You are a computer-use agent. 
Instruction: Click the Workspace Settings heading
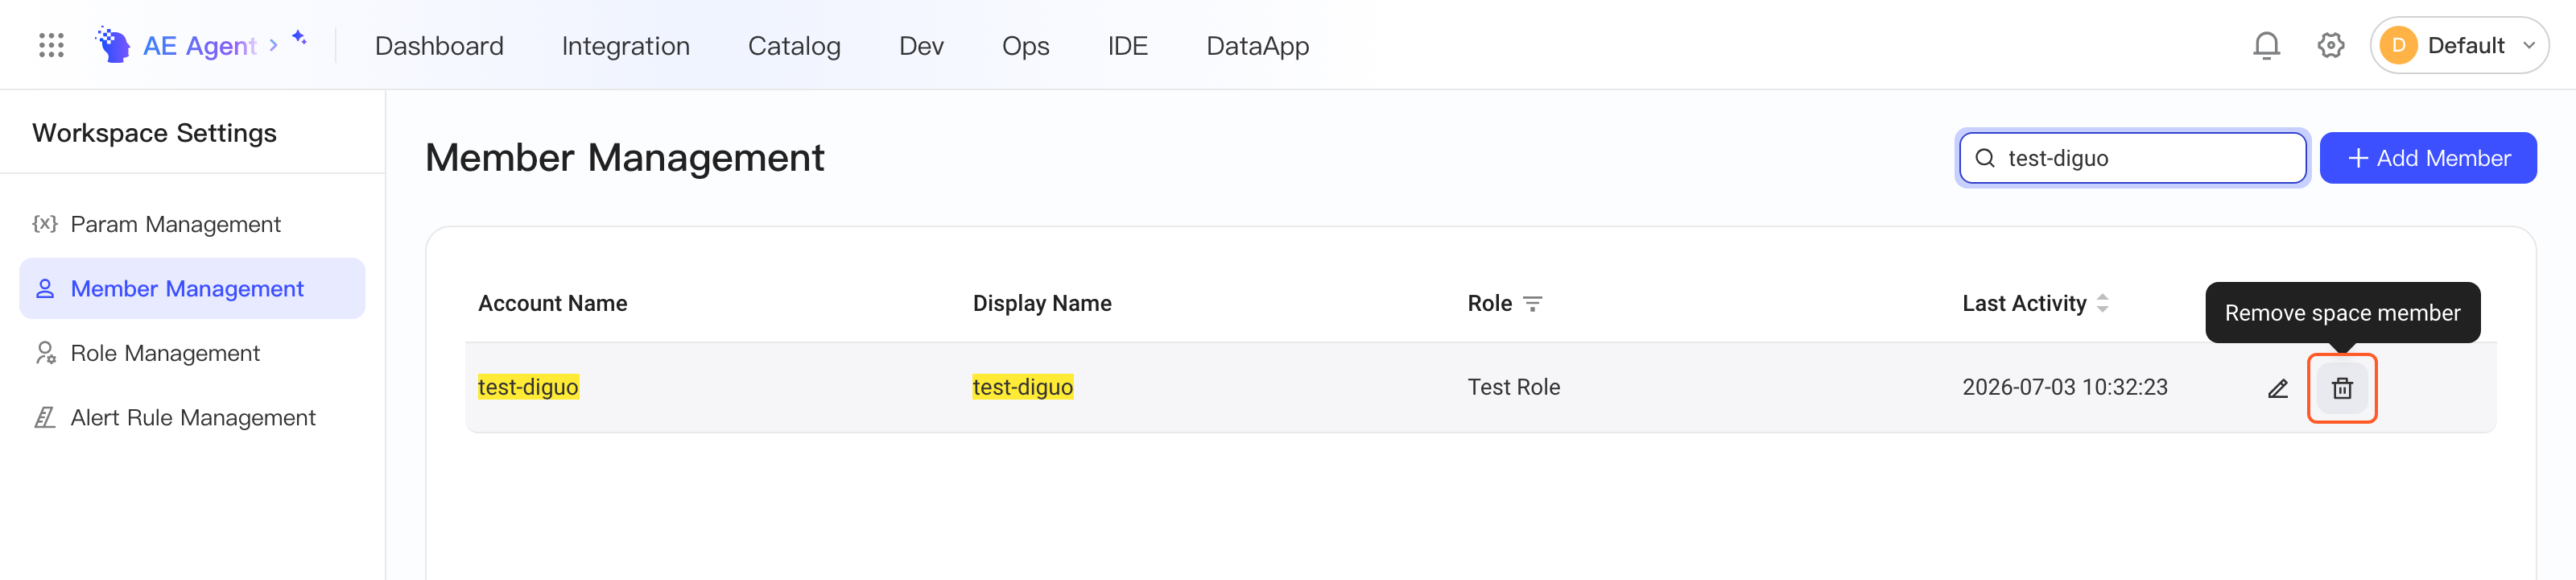(x=154, y=133)
